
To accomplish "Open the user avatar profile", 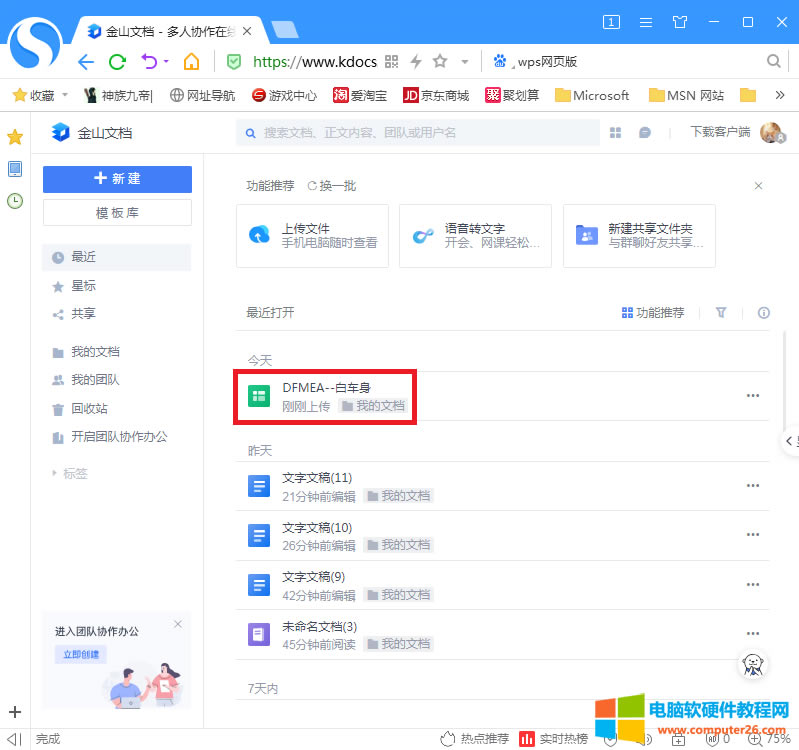I will 770,133.
